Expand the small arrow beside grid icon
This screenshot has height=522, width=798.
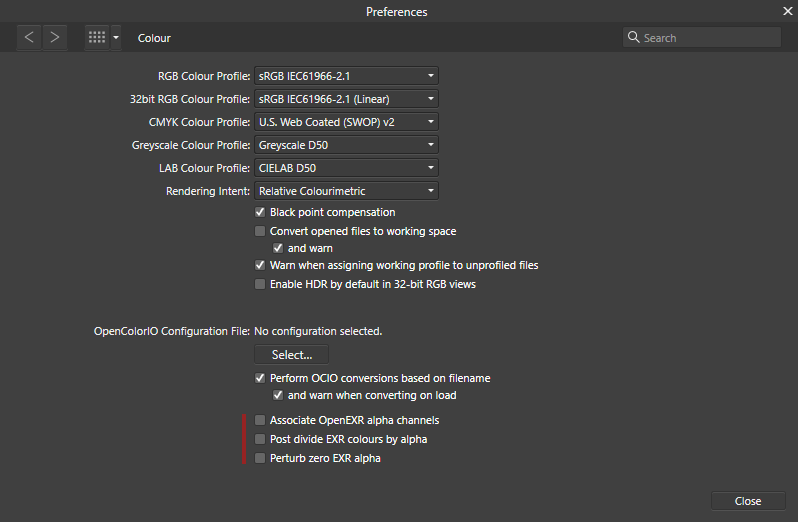116,38
